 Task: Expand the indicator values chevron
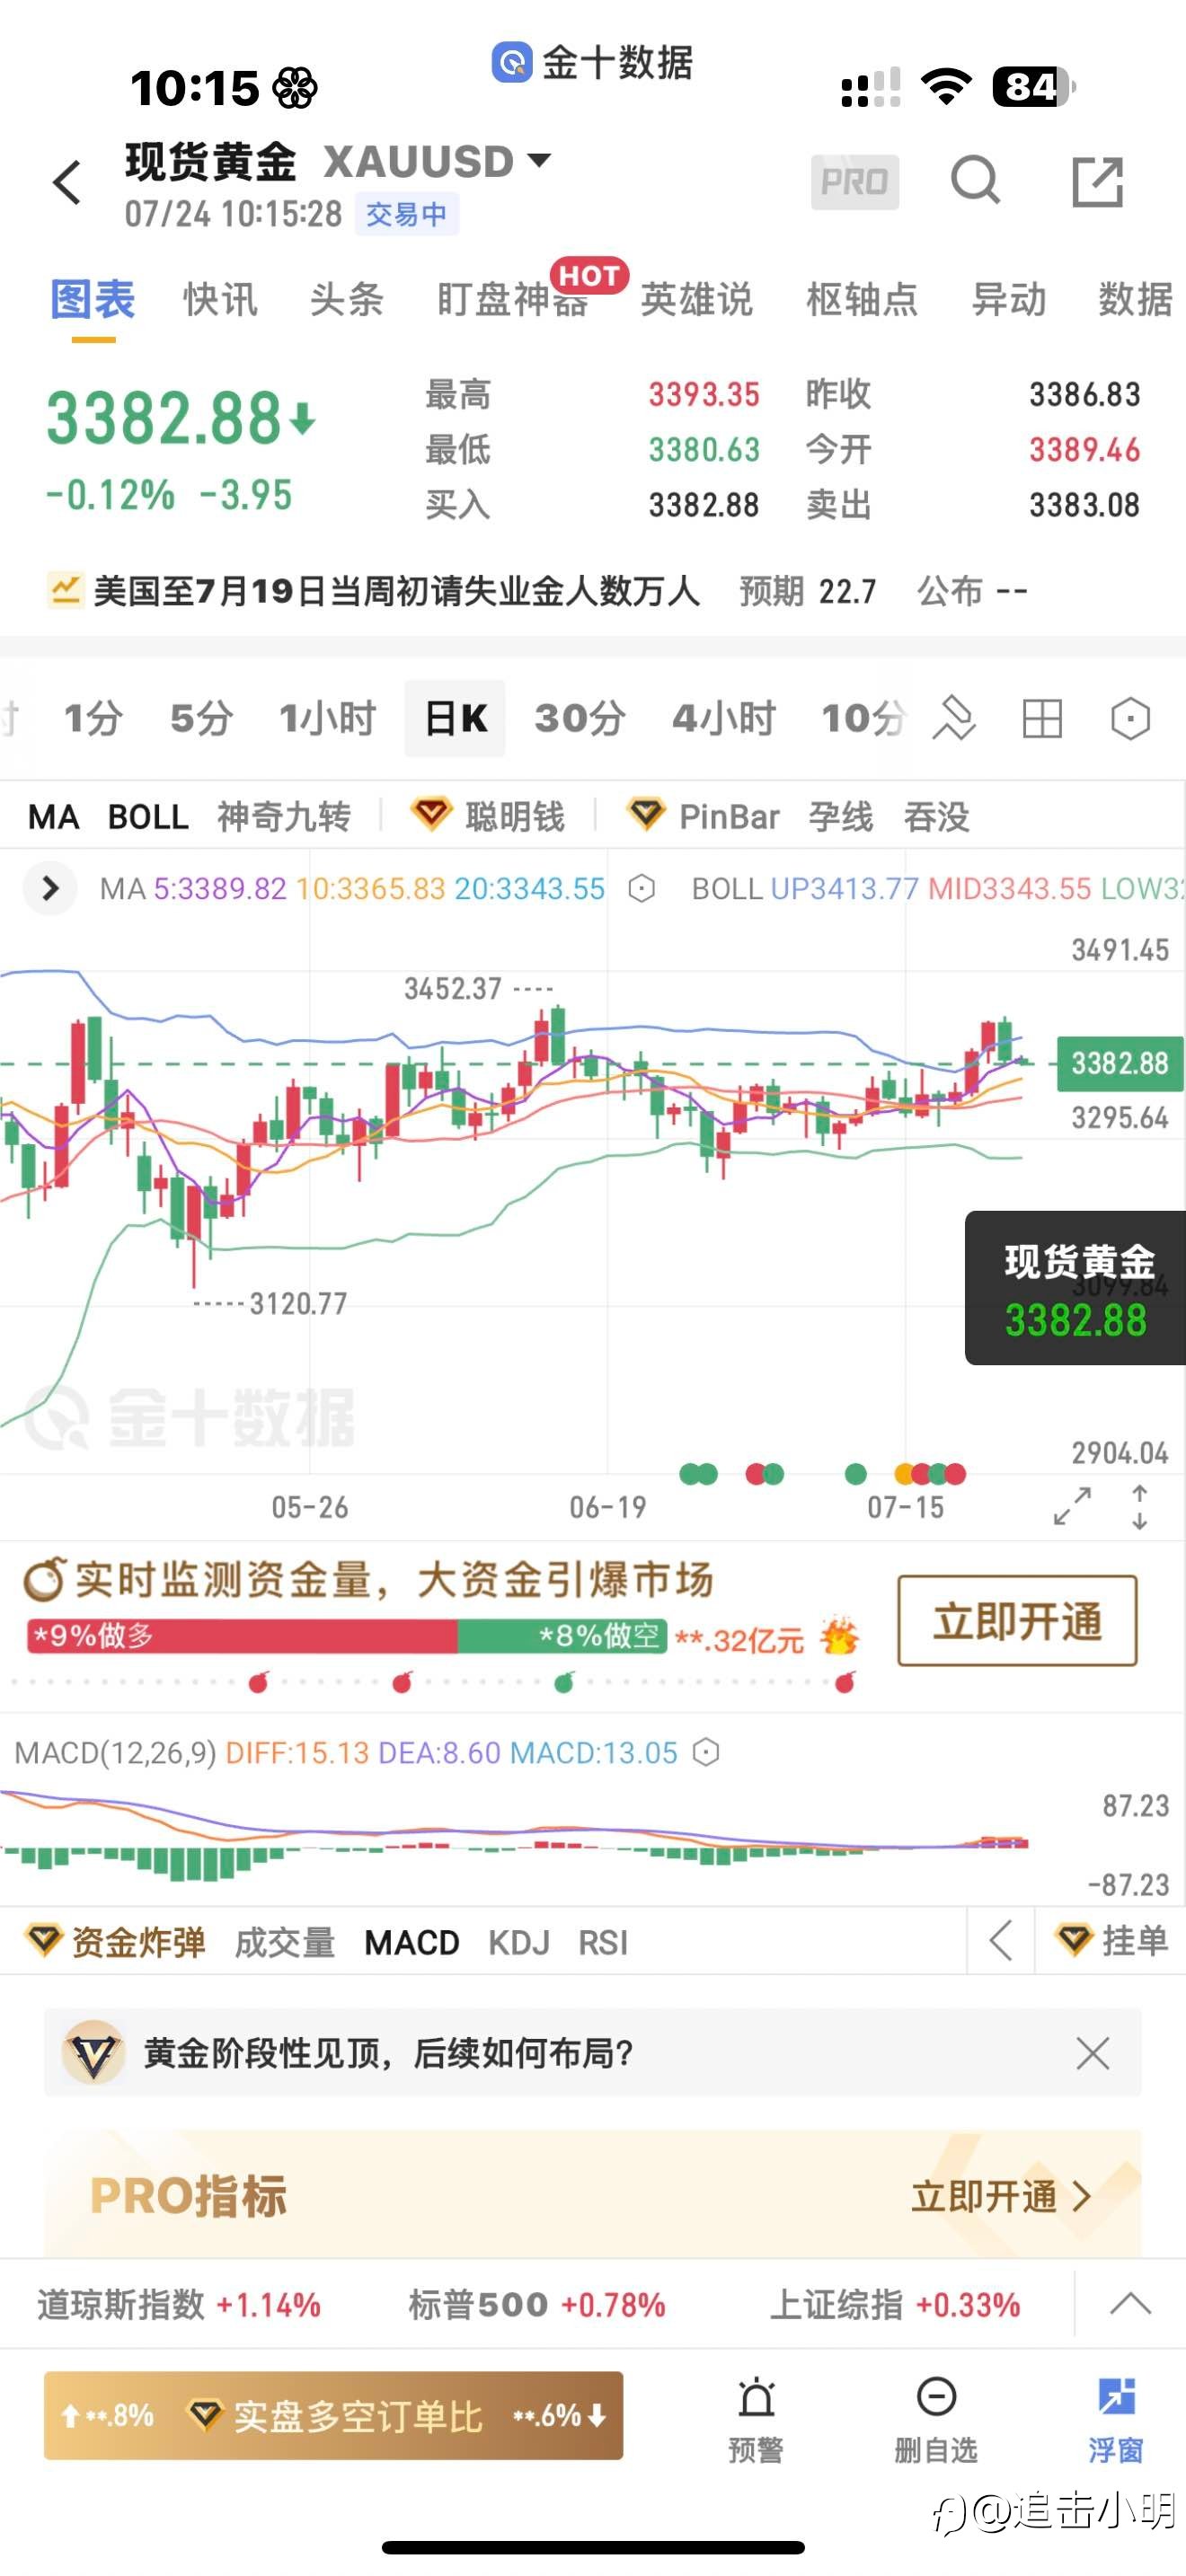tap(50, 888)
